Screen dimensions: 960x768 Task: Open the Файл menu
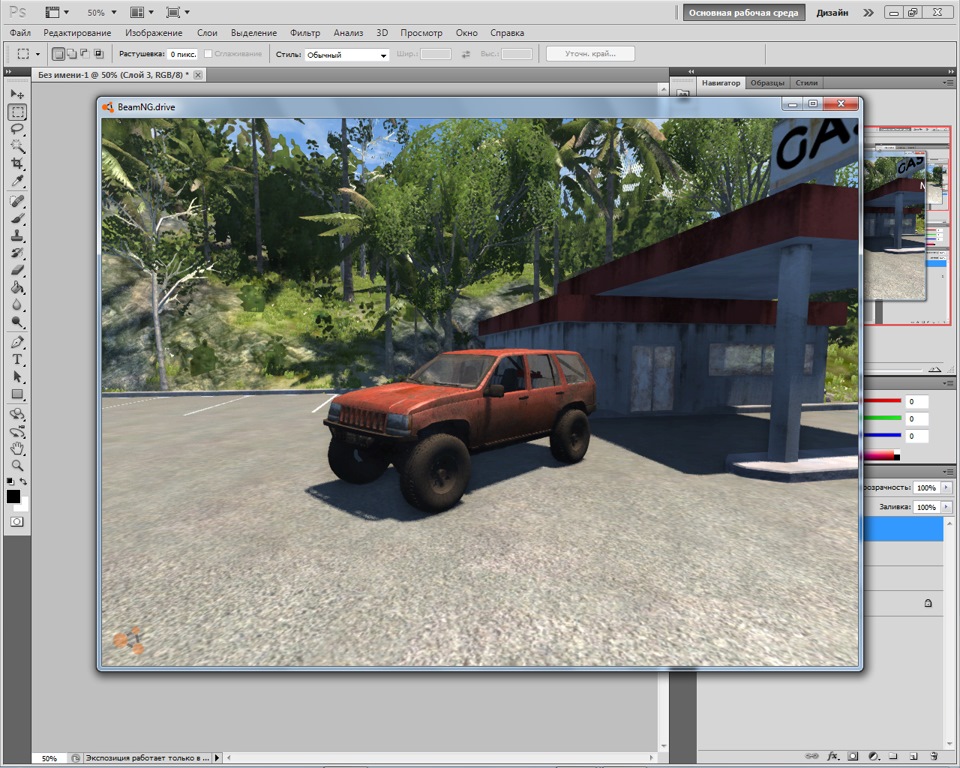(x=20, y=33)
